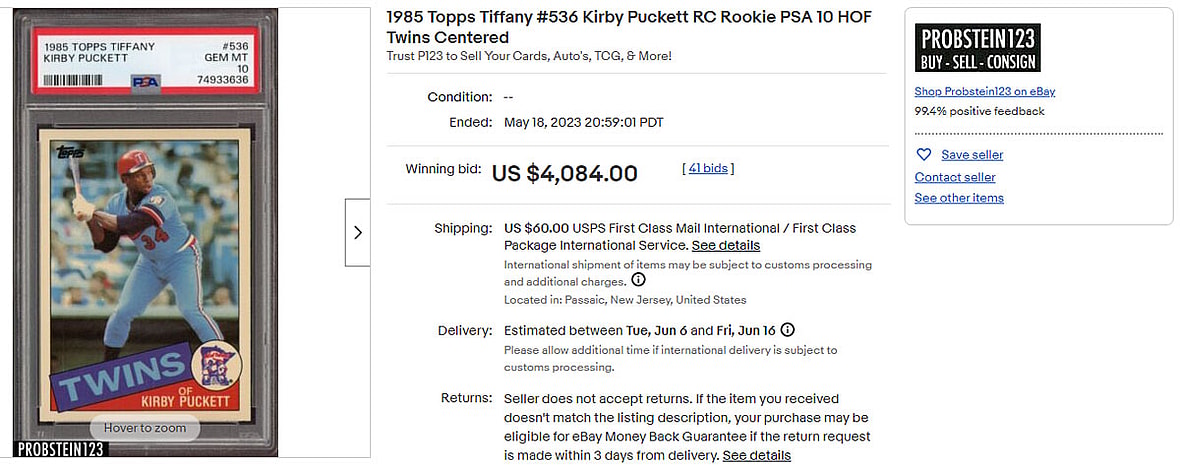Click the 'Save seller' link
This screenshot has height=467, width=1180.
click(972, 155)
